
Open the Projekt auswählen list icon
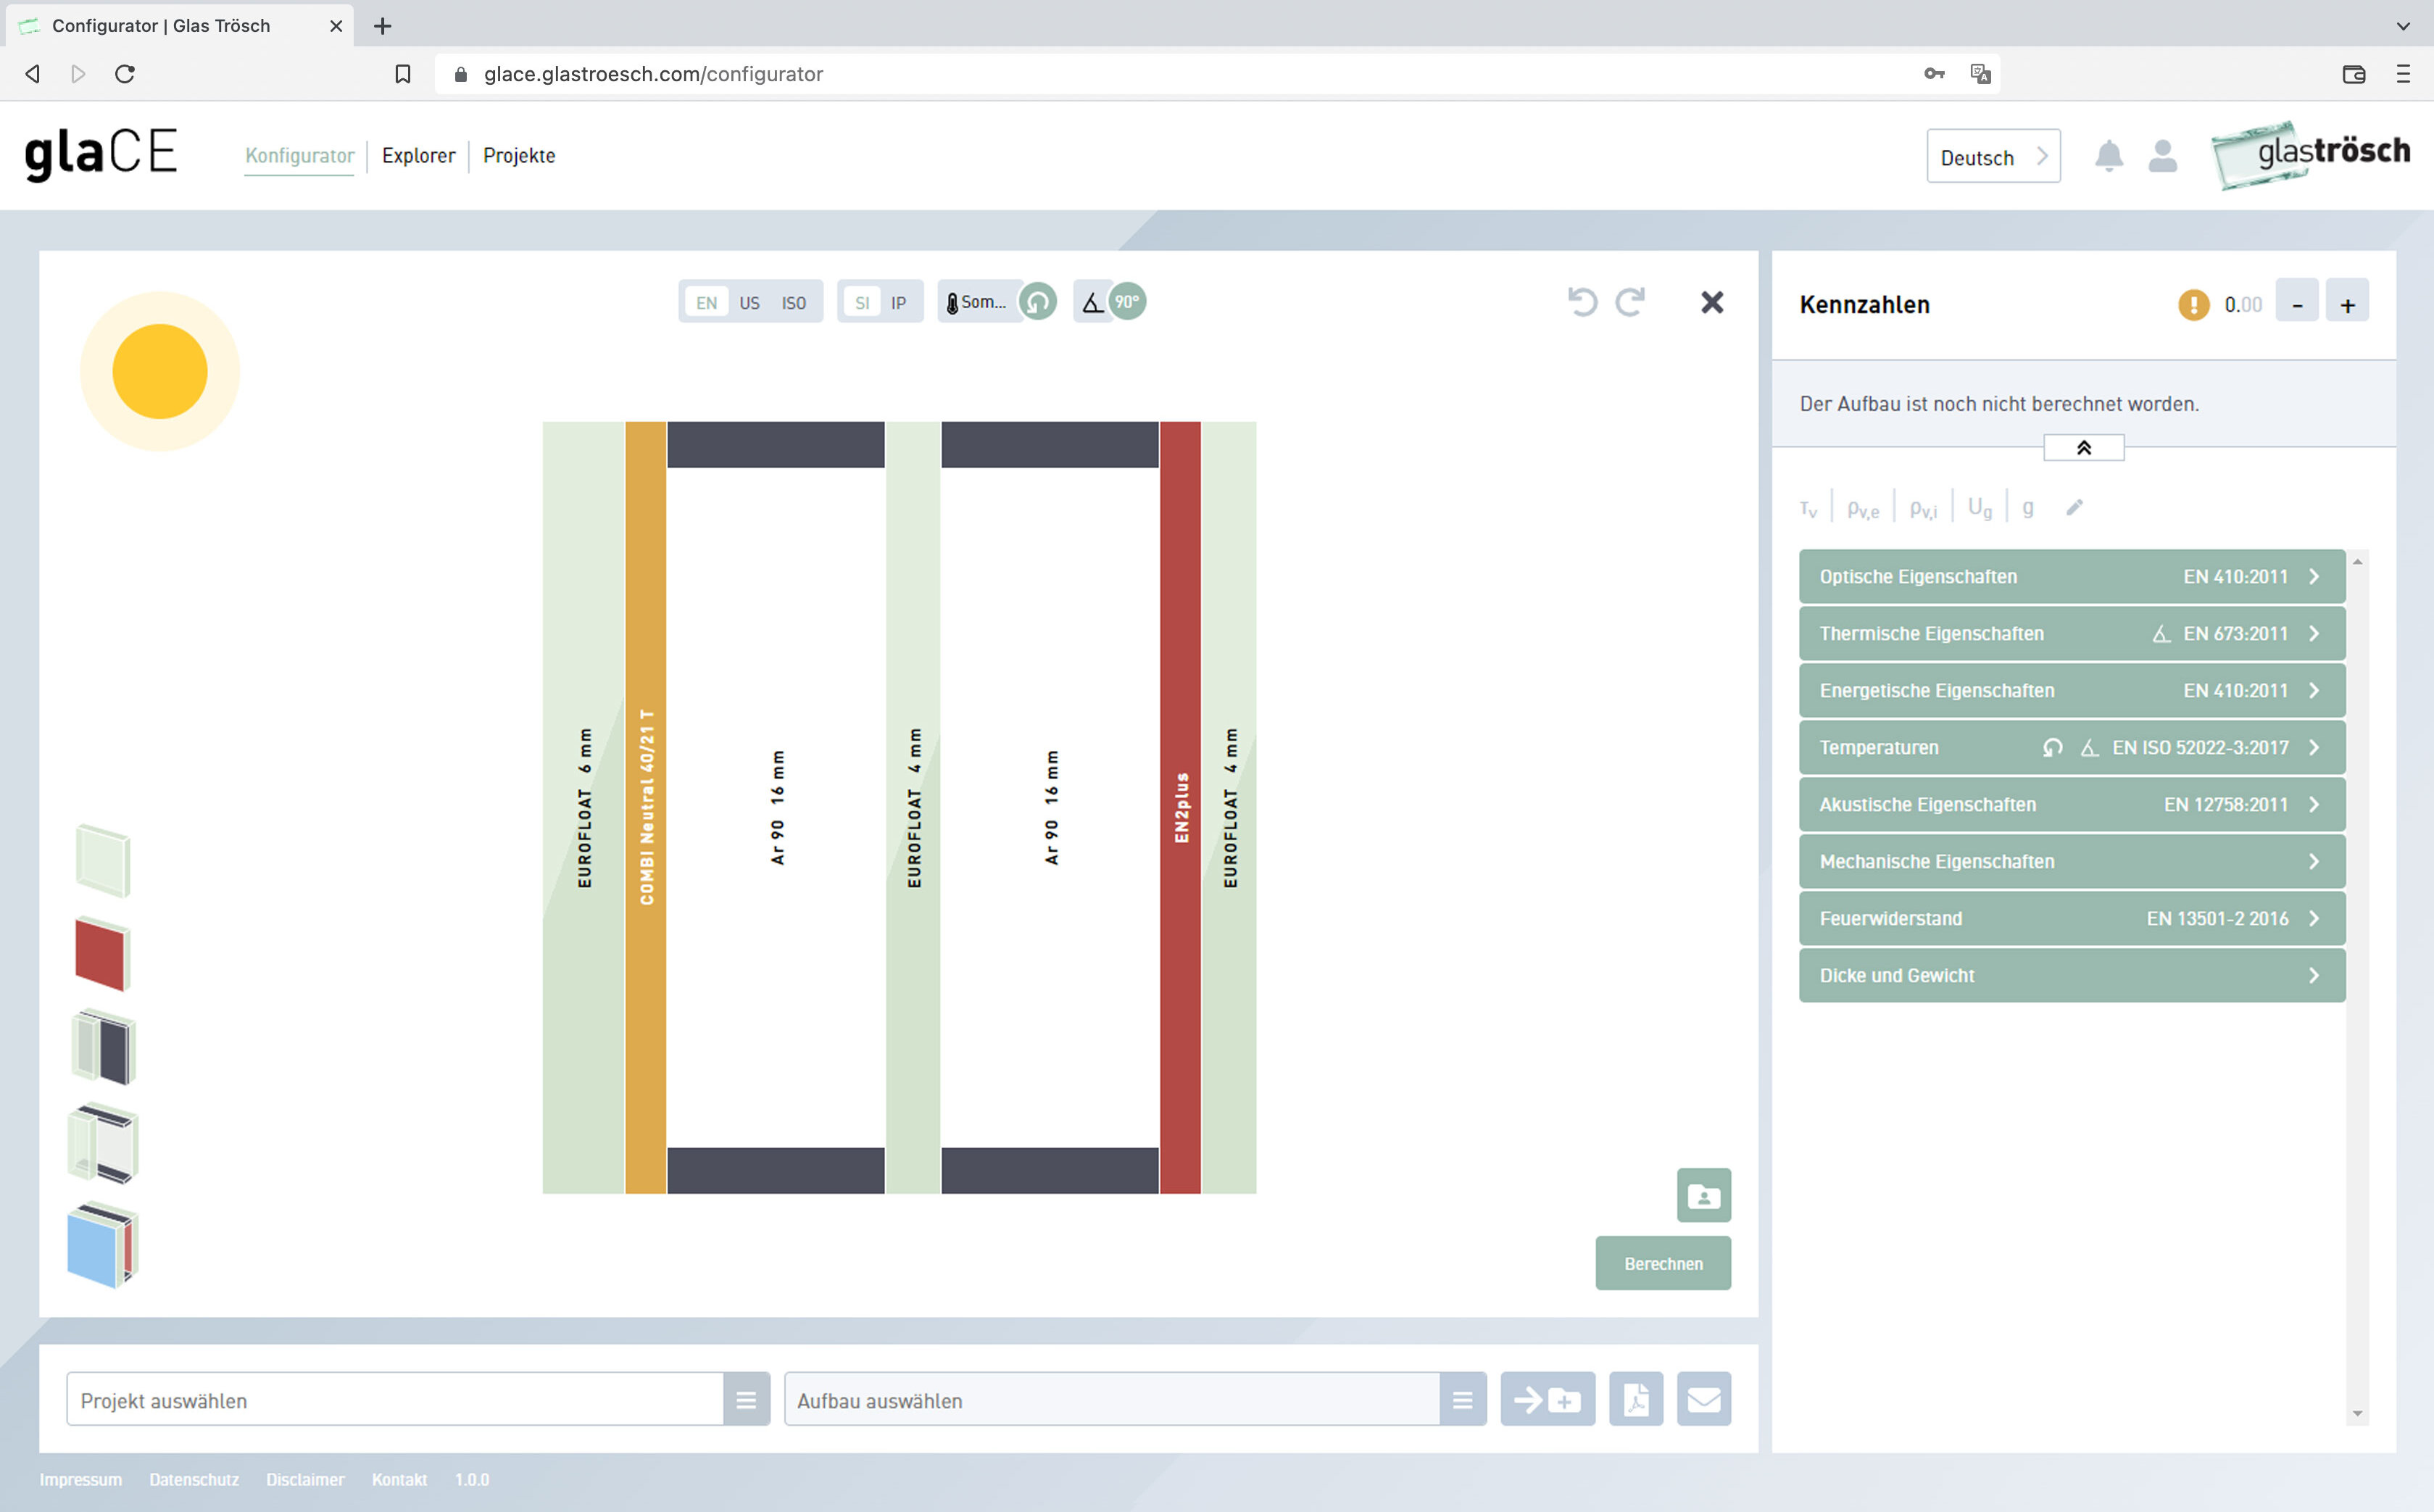click(x=746, y=1400)
